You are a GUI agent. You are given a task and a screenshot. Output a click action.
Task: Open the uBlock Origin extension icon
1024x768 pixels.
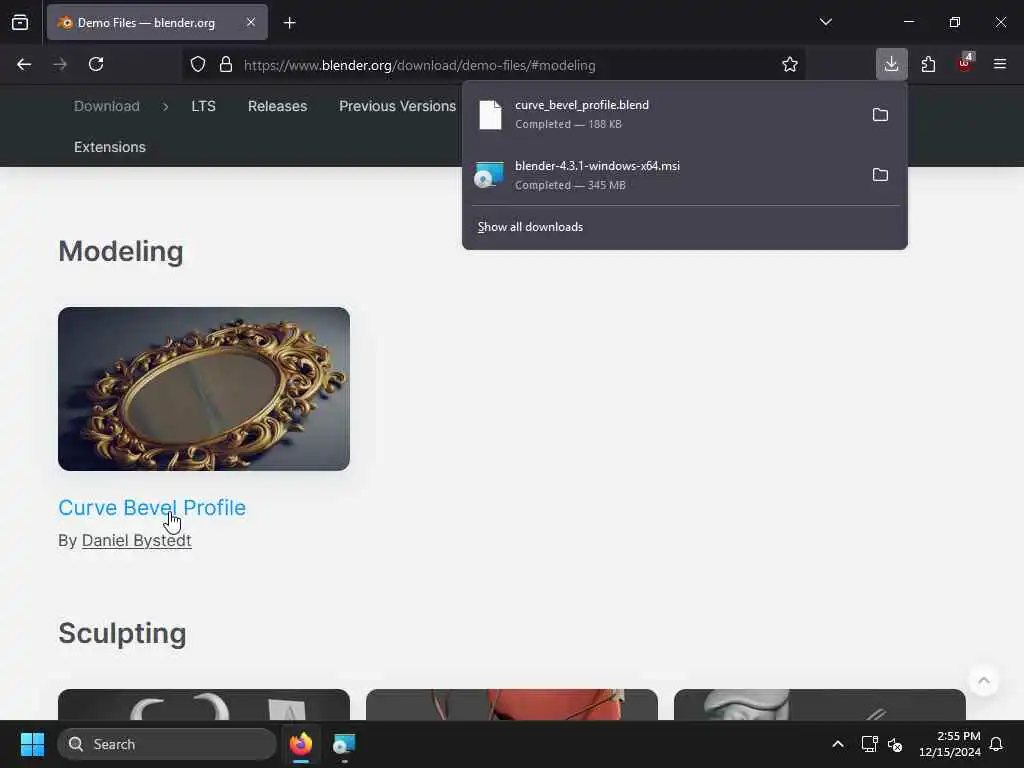point(965,63)
